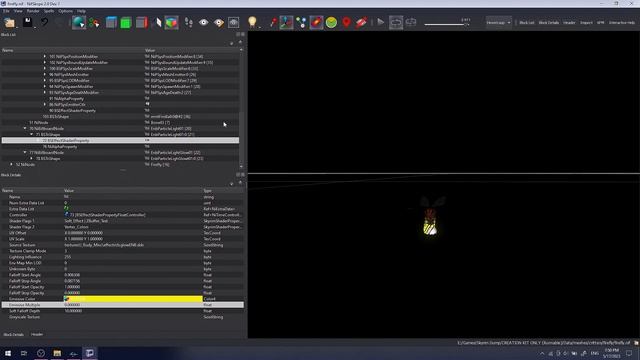Viewport: 640px width, 360px height.
Task: Select the green sphere object-selection tool
Action: point(79,22)
